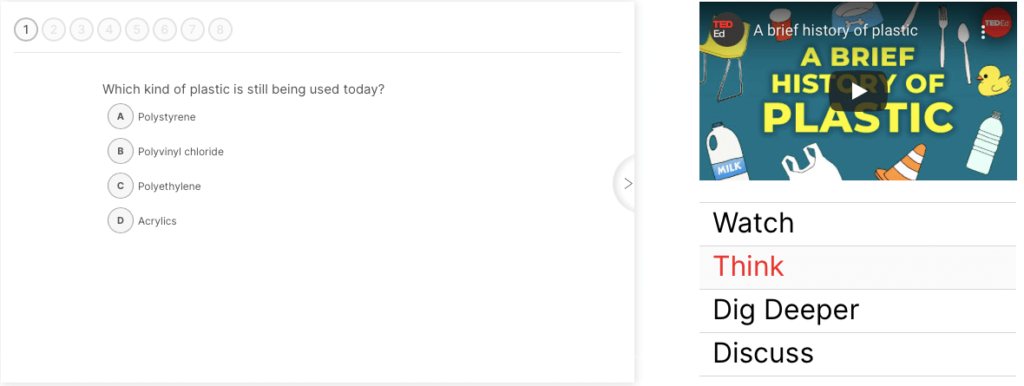Switch to the Discuss section
The height and width of the screenshot is (386, 1024).
(x=857, y=354)
